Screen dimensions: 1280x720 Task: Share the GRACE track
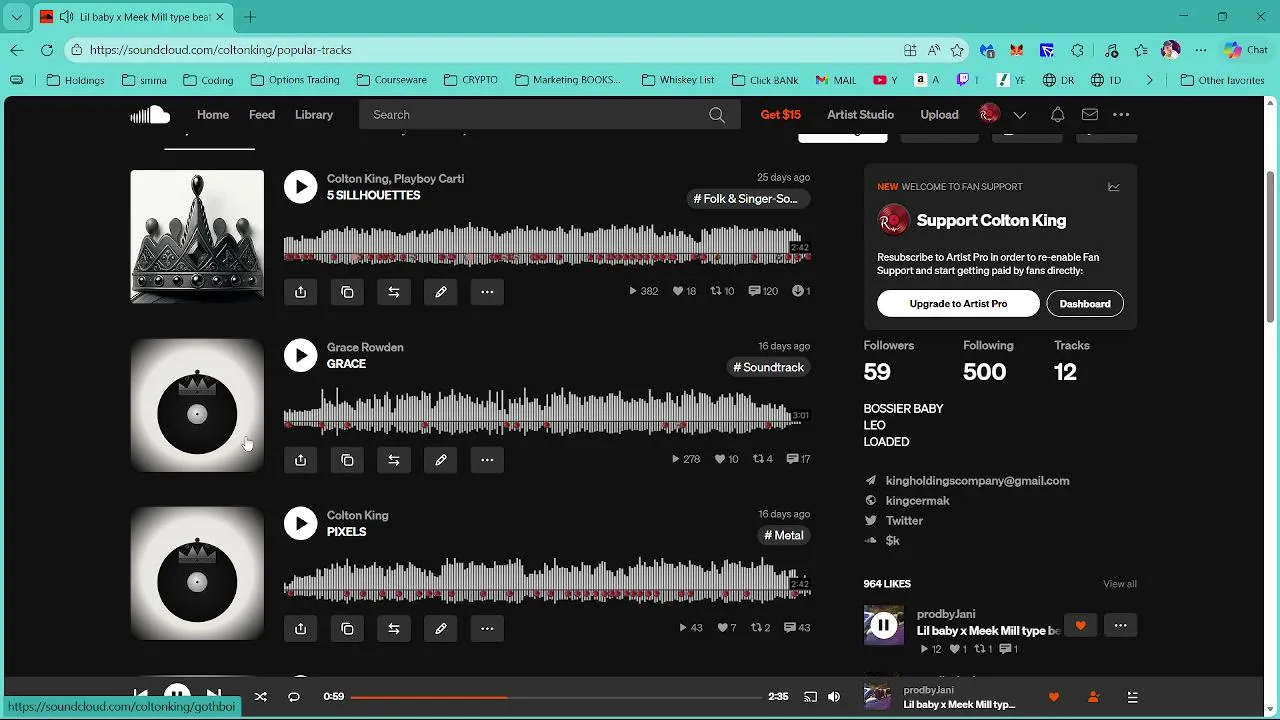301,460
